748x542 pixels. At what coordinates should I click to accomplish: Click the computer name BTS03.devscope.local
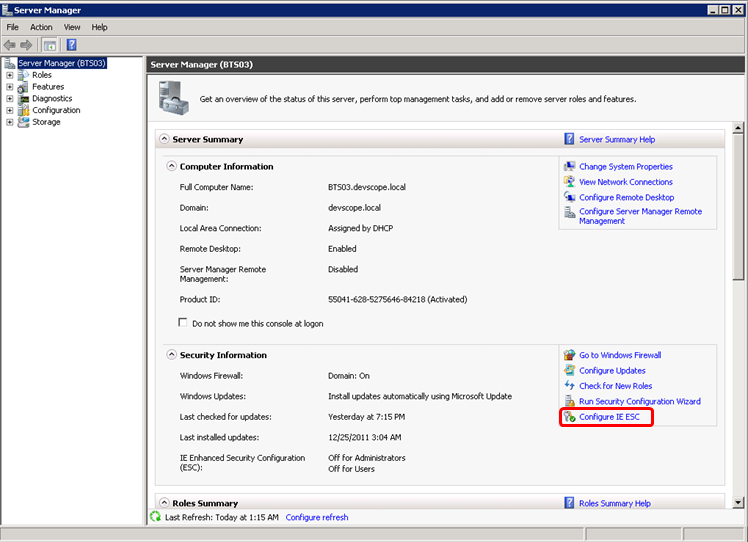coord(366,187)
